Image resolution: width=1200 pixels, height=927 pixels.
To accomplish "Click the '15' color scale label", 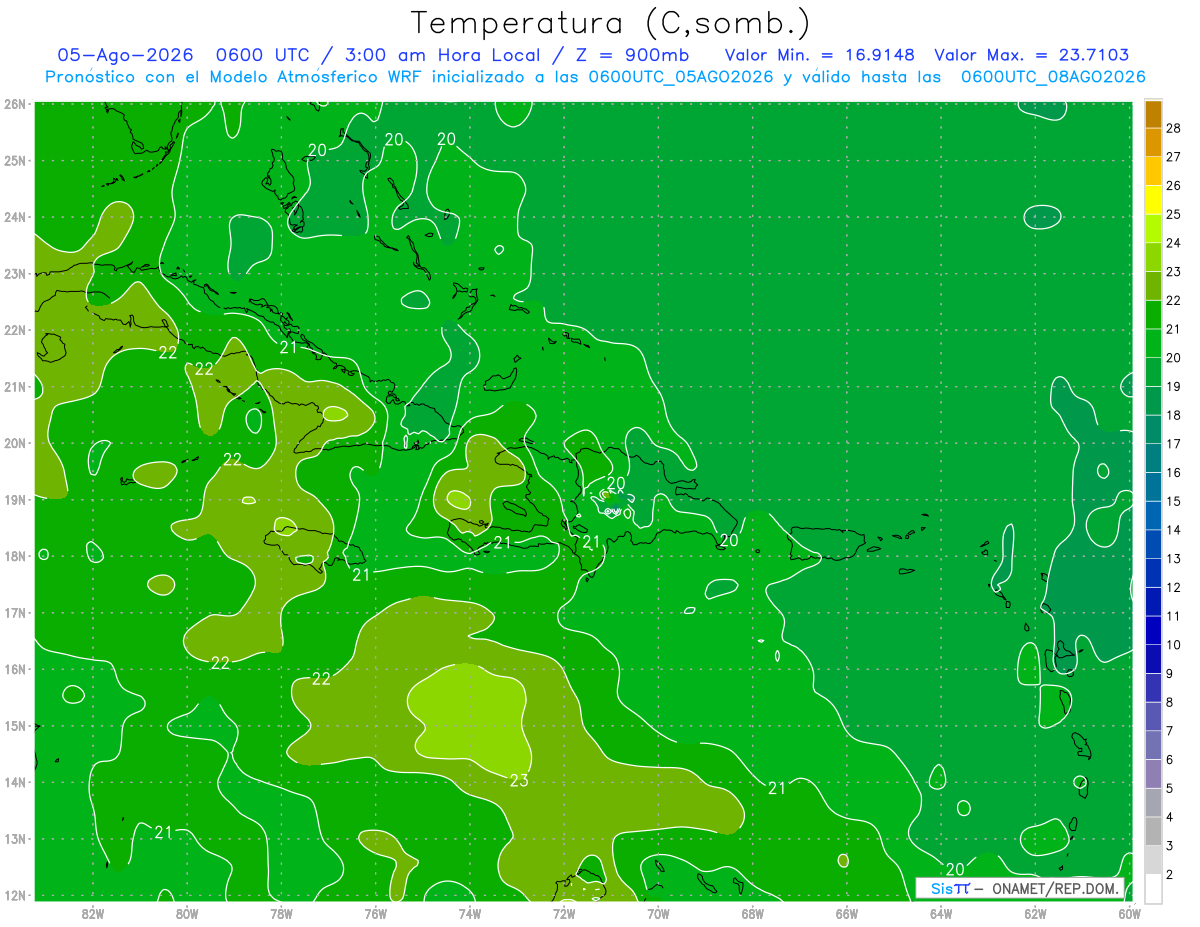I will click(1174, 501).
